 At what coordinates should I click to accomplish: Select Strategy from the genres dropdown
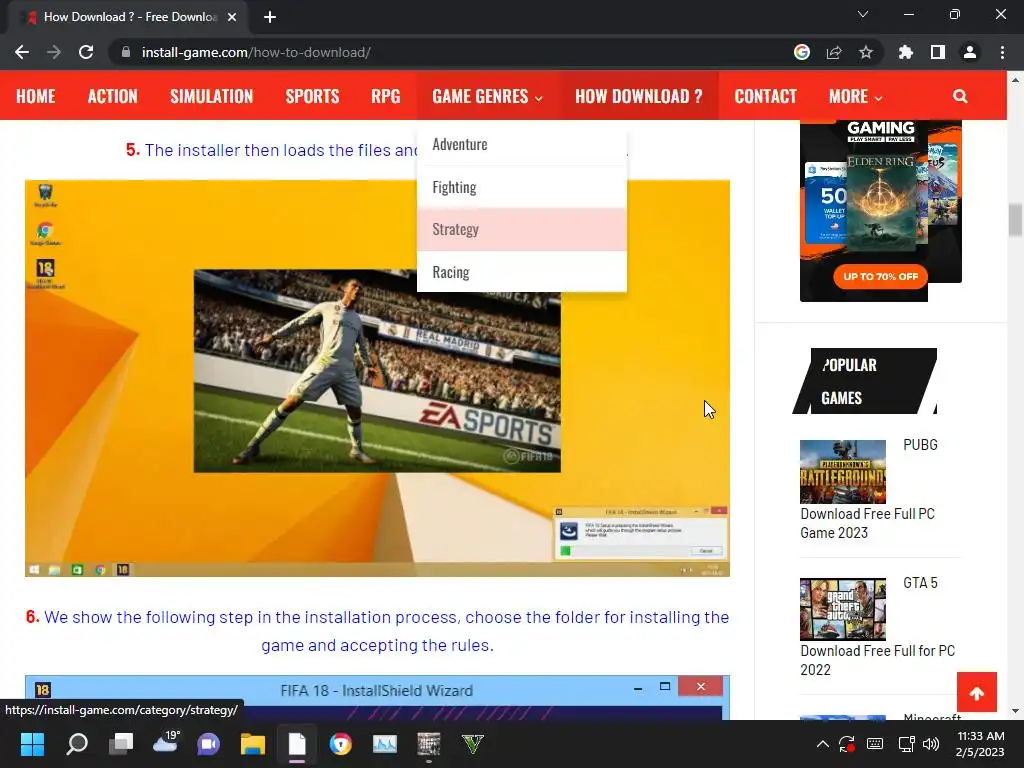coord(522,229)
